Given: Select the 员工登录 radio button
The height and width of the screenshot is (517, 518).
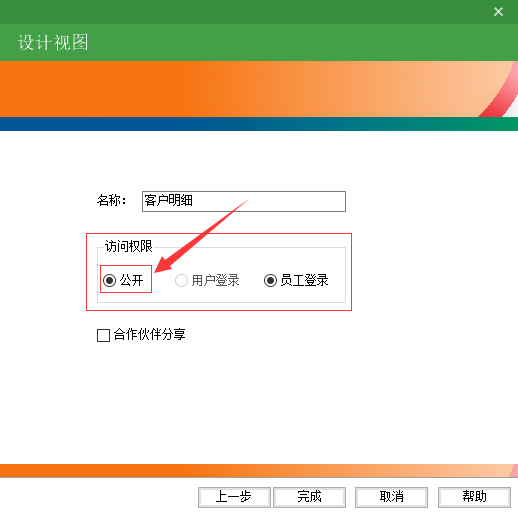Looking at the screenshot, I should pyautogui.click(x=270, y=280).
